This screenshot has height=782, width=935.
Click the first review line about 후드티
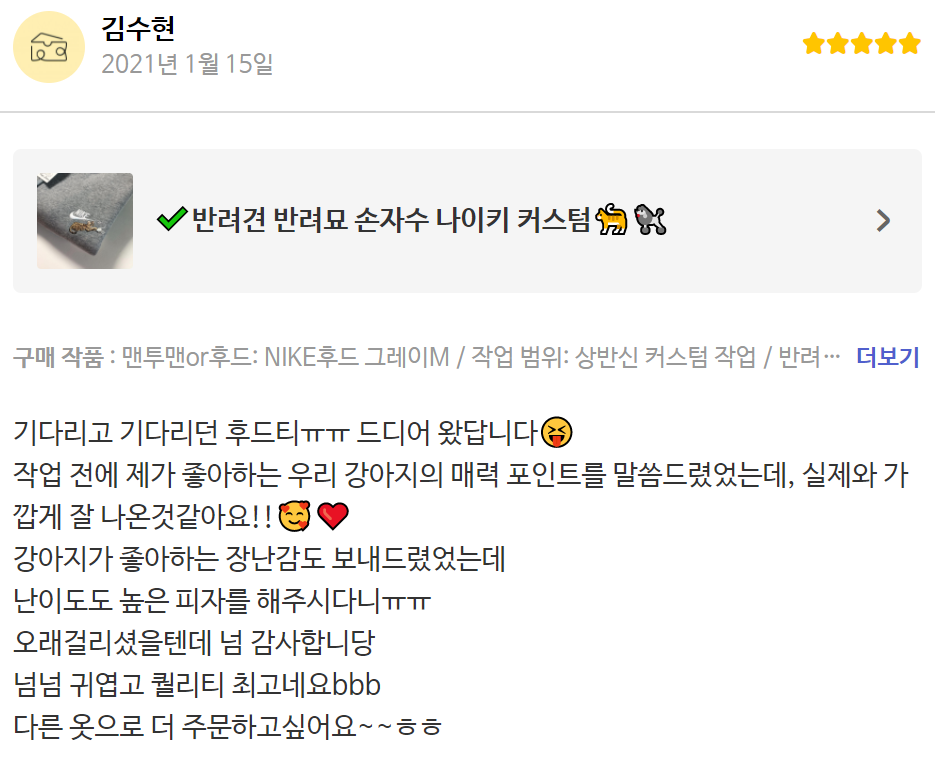293,432
